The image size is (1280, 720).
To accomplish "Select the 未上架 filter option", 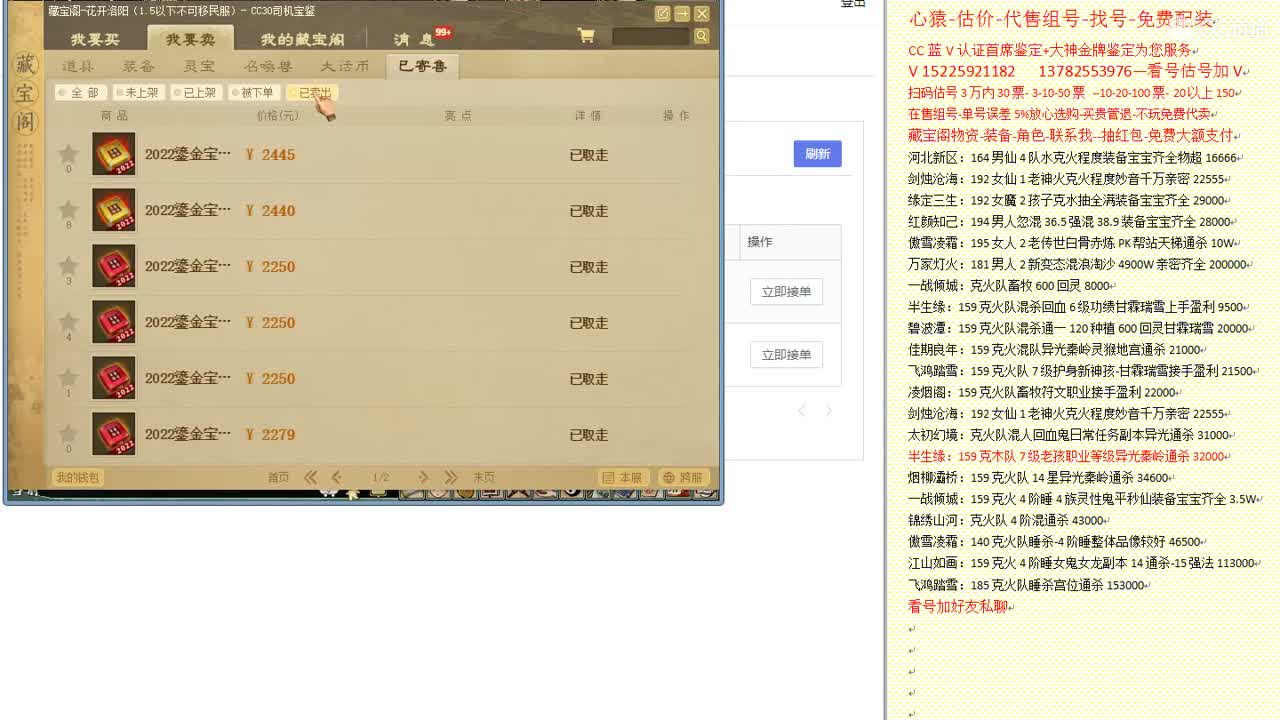I will click(138, 92).
